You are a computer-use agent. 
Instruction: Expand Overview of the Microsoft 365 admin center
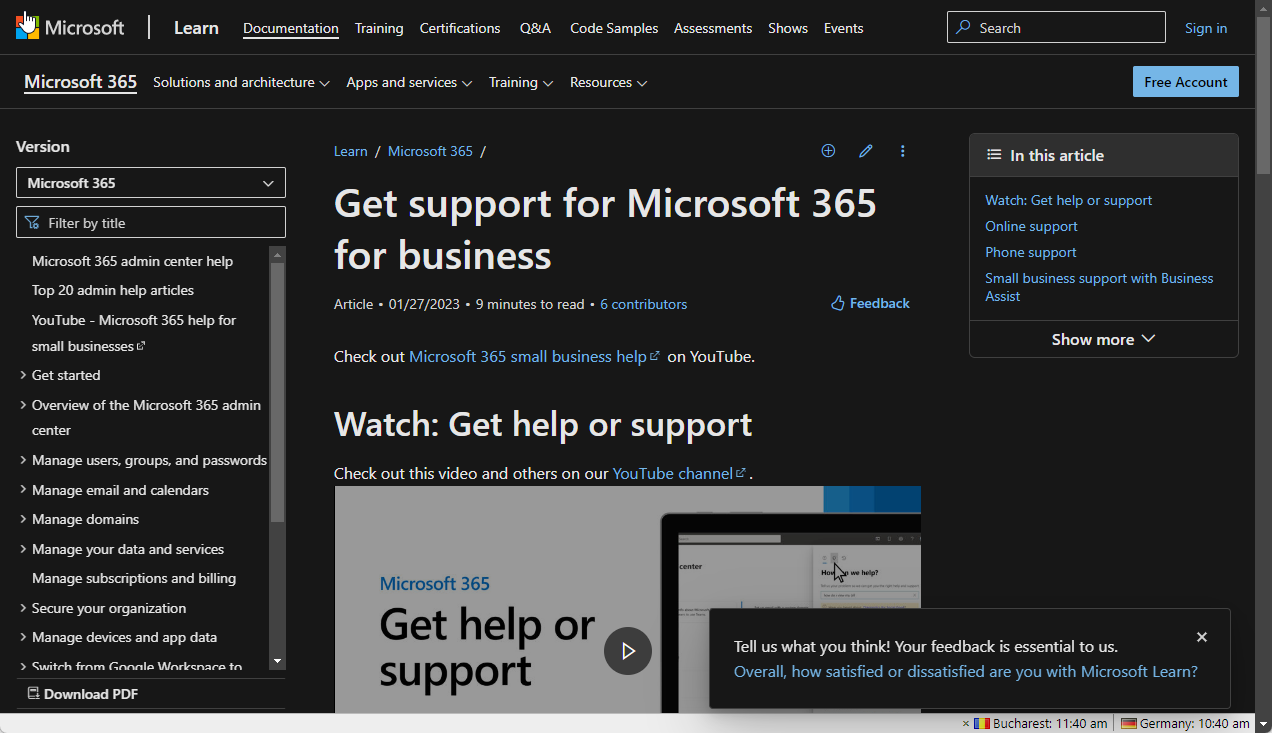23,405
